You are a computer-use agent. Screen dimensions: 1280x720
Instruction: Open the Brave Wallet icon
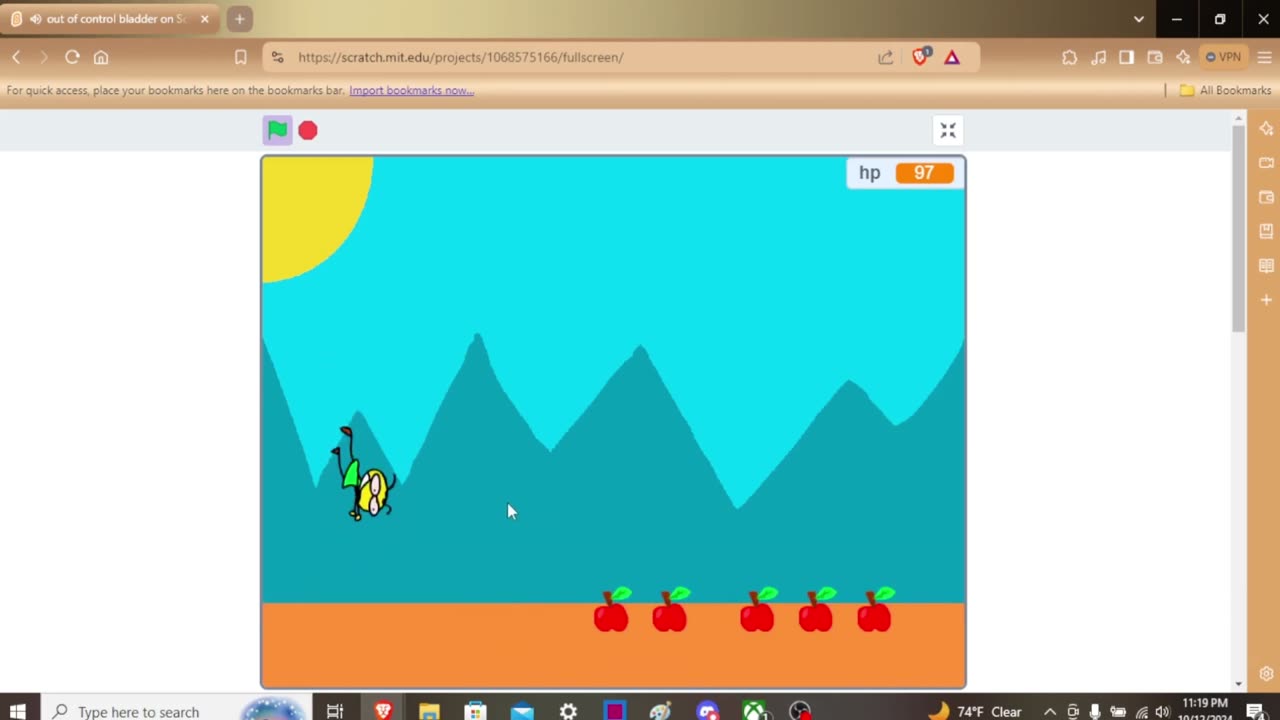(1155, 57)
